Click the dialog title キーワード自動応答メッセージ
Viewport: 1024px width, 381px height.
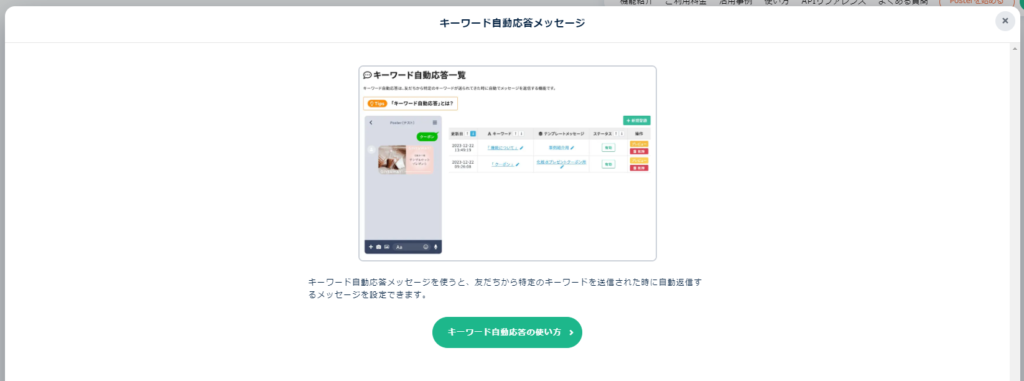512,24
